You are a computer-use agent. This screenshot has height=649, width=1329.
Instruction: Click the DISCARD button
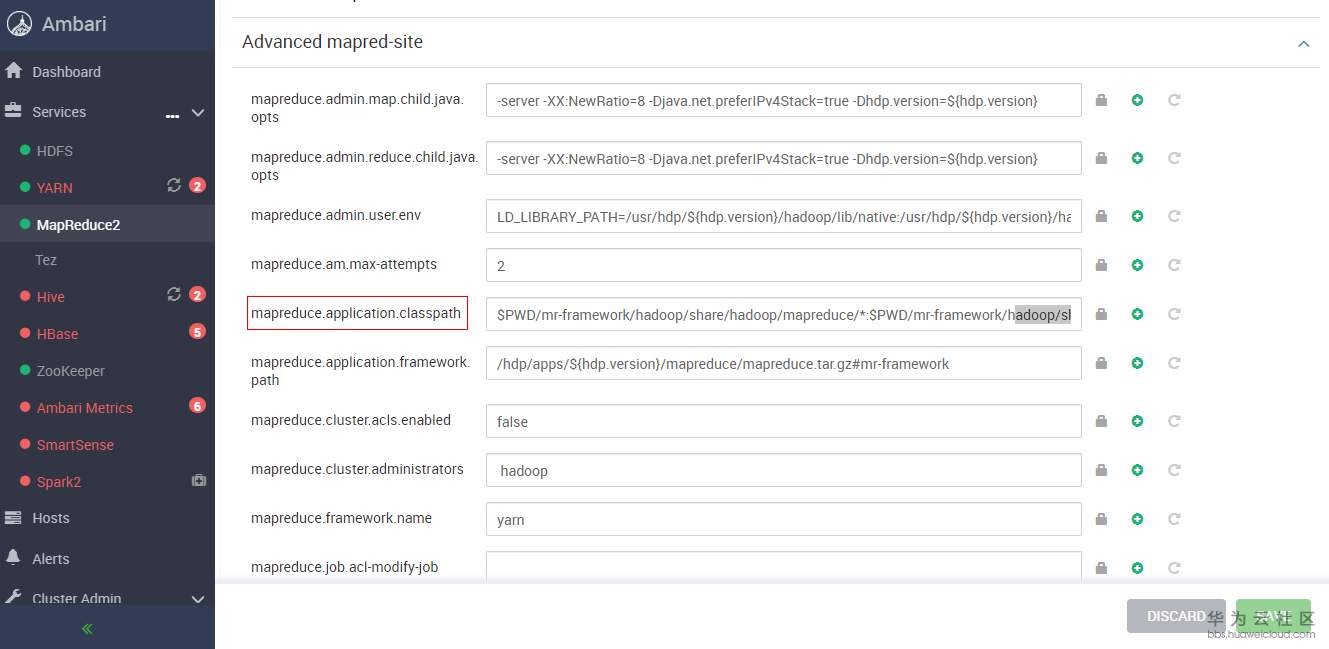click(1175, 616)
